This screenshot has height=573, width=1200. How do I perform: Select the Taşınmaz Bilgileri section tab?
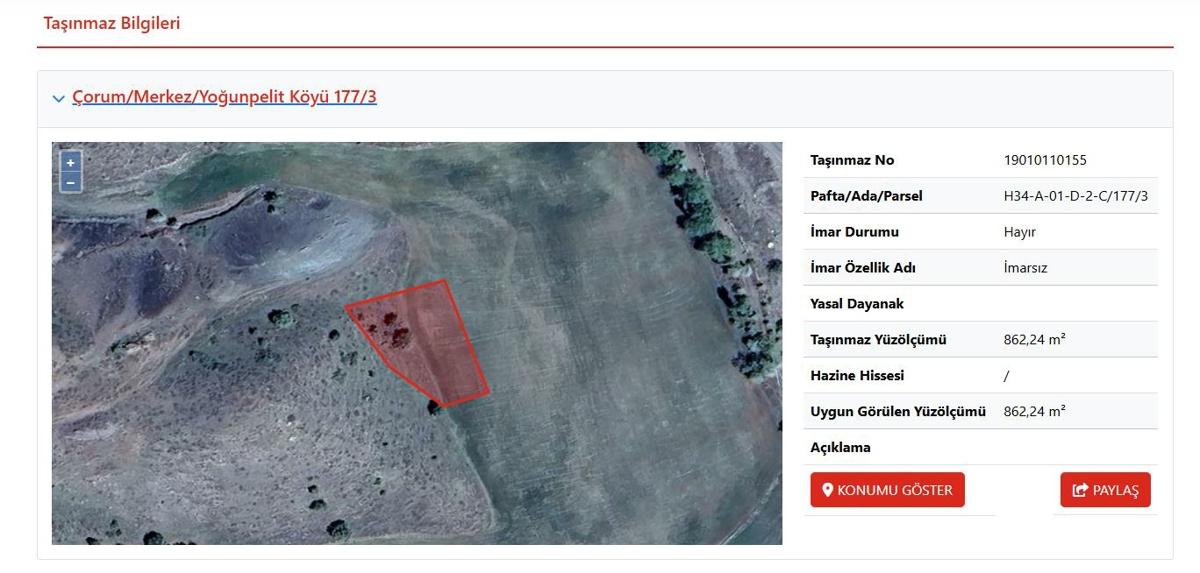[112, 23]
